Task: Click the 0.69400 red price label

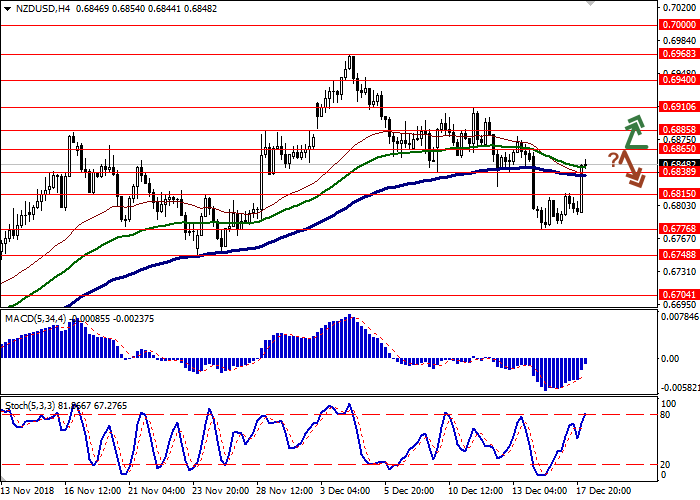Action: [679, 80]
